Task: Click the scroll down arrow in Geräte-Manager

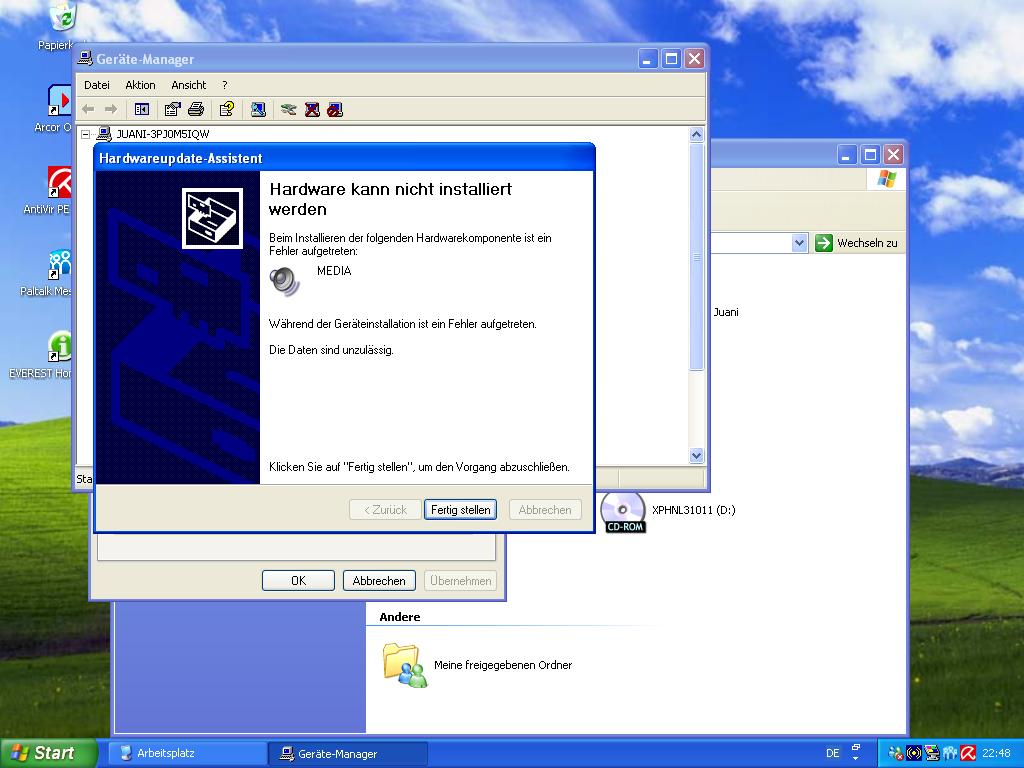Action: coord(696,455)
